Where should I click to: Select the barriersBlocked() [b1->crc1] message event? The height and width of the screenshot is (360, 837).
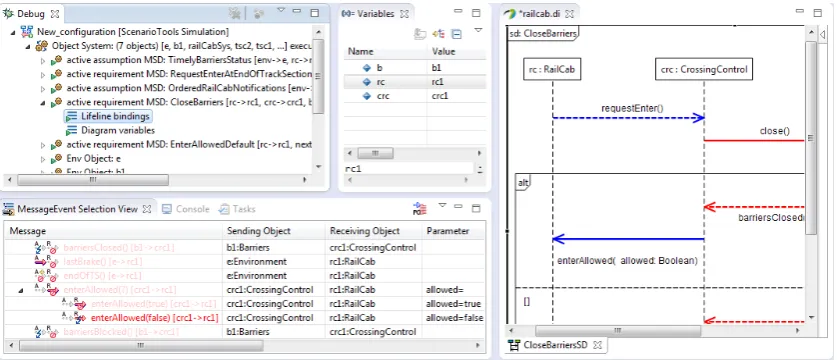coord(121,332)
